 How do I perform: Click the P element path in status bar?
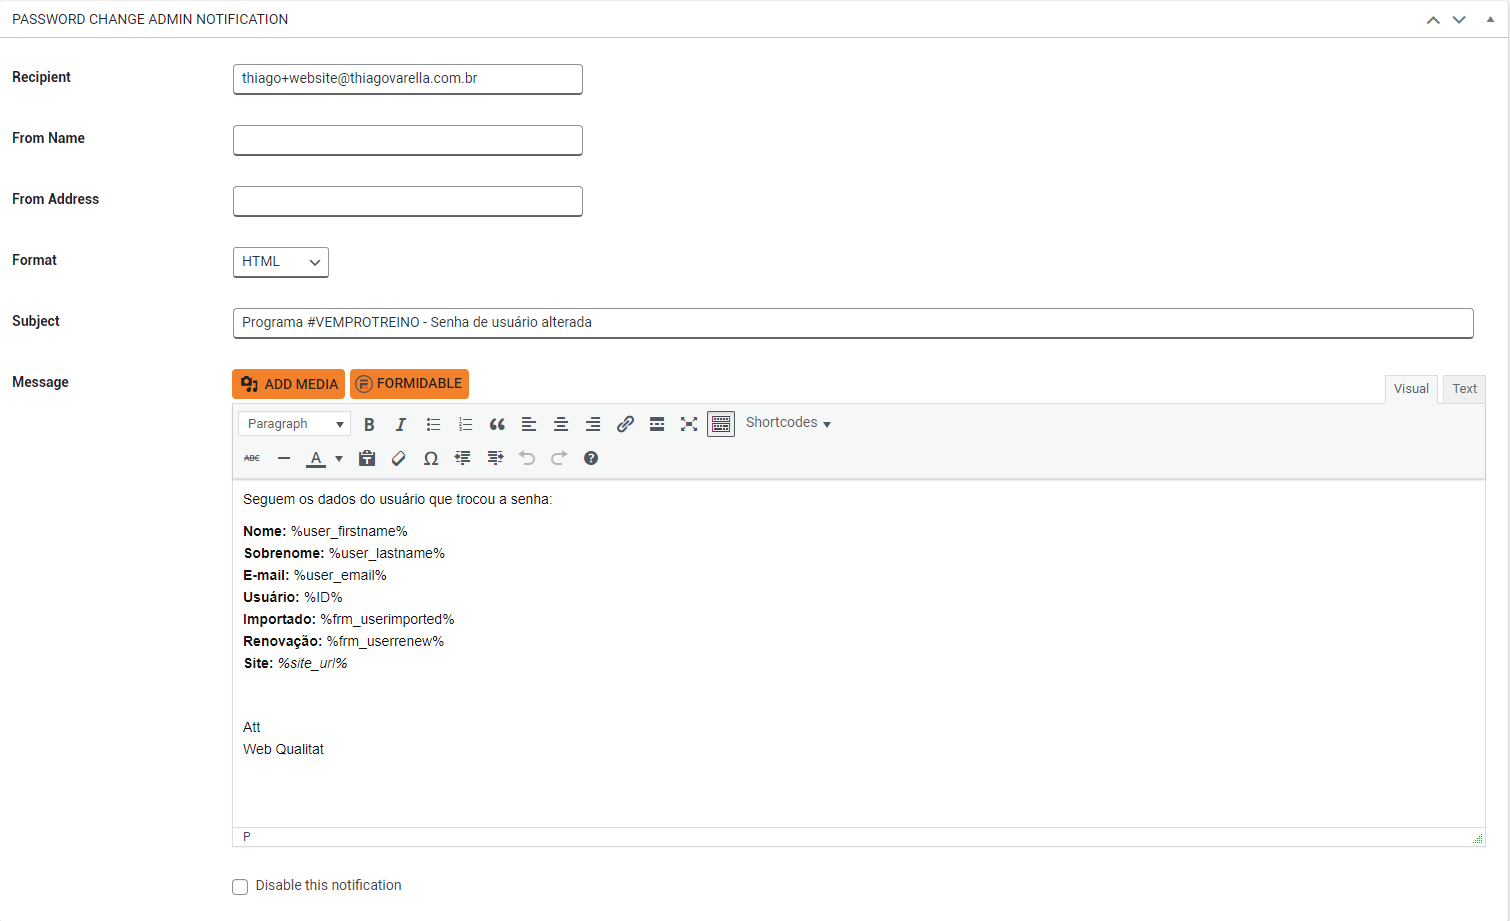pos(247,837)
